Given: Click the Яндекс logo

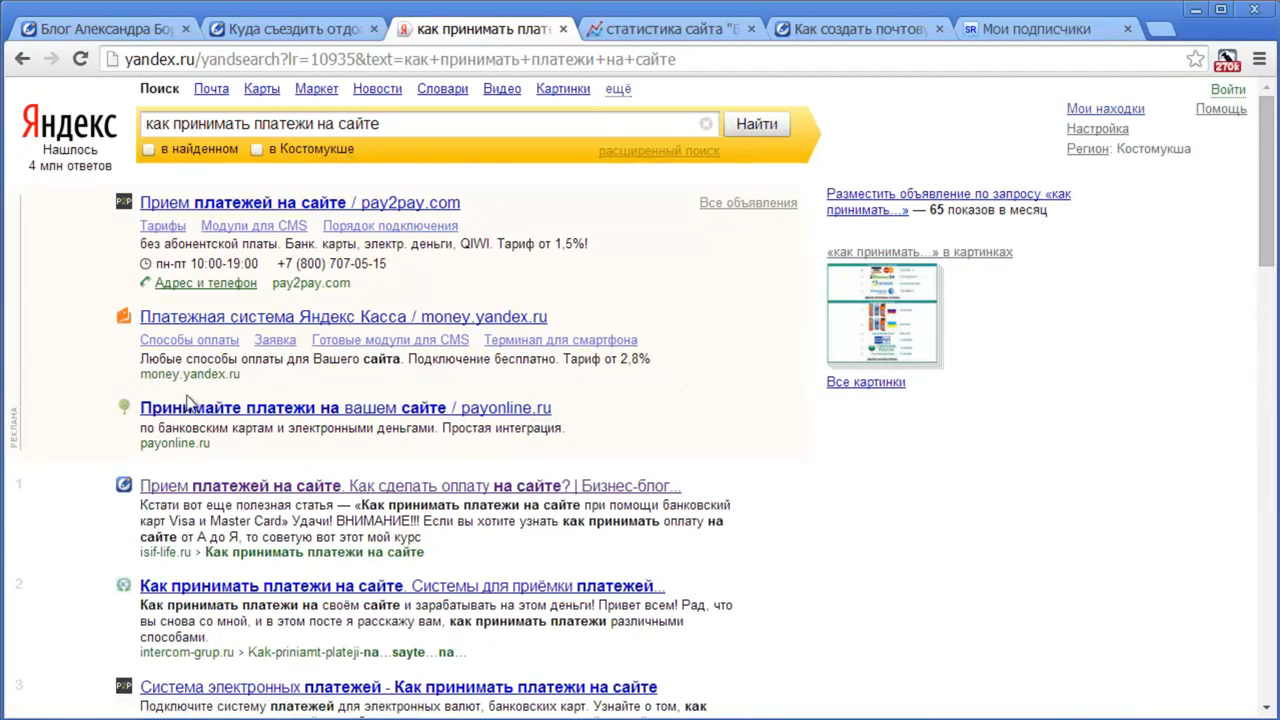Looking at the screenshot, I should [x=69, y=124].
